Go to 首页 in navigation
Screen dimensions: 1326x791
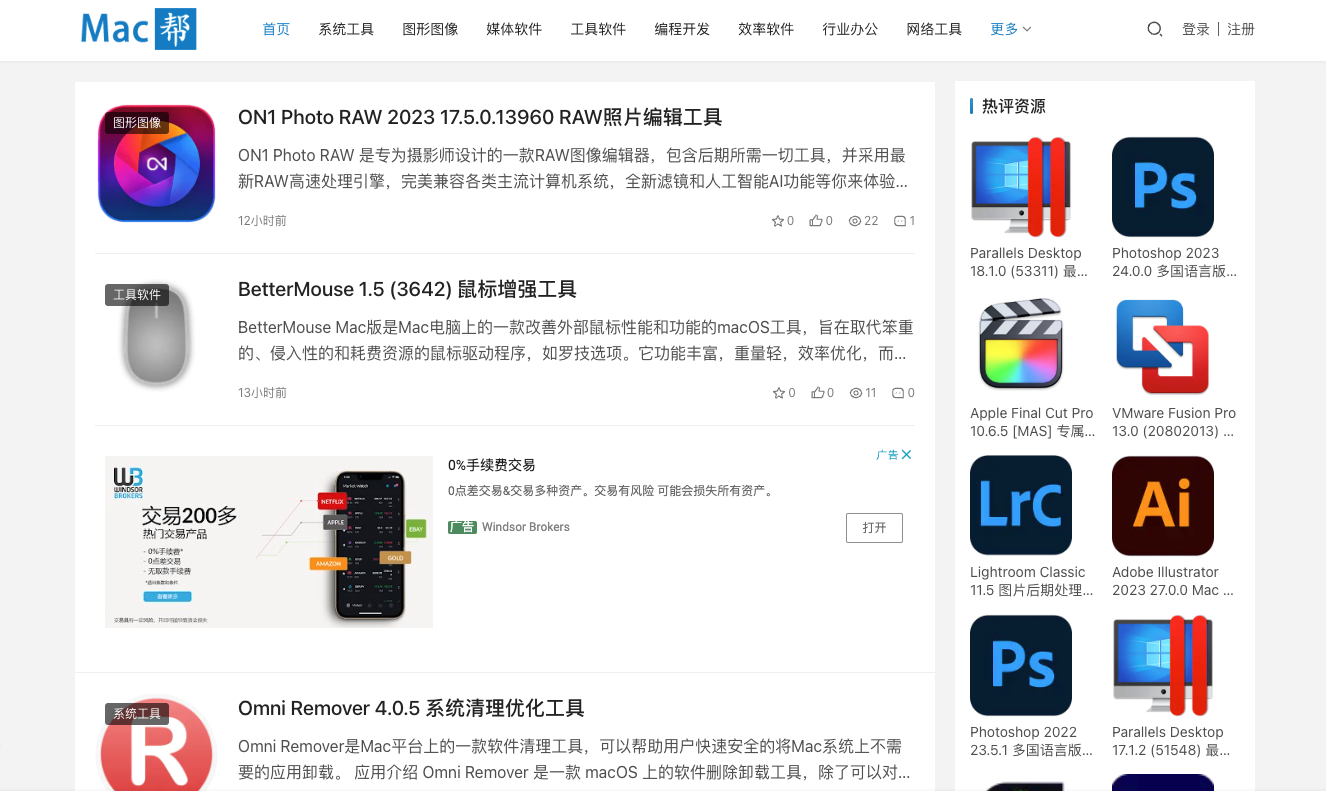point(276,29)
